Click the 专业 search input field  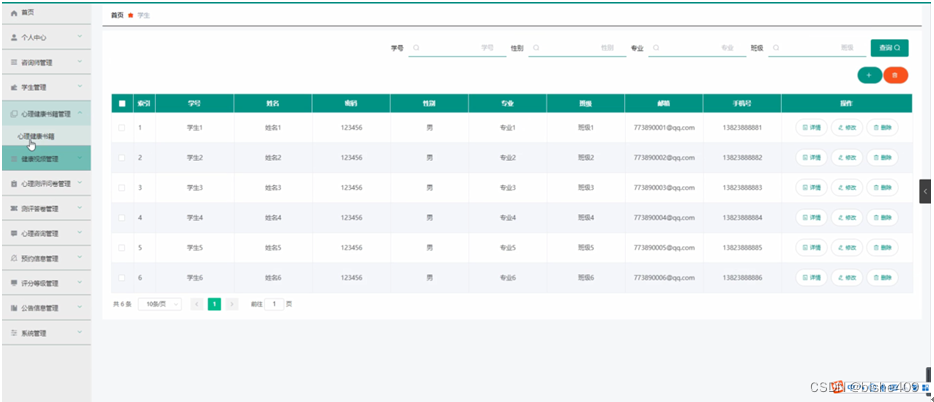[697, 48]
